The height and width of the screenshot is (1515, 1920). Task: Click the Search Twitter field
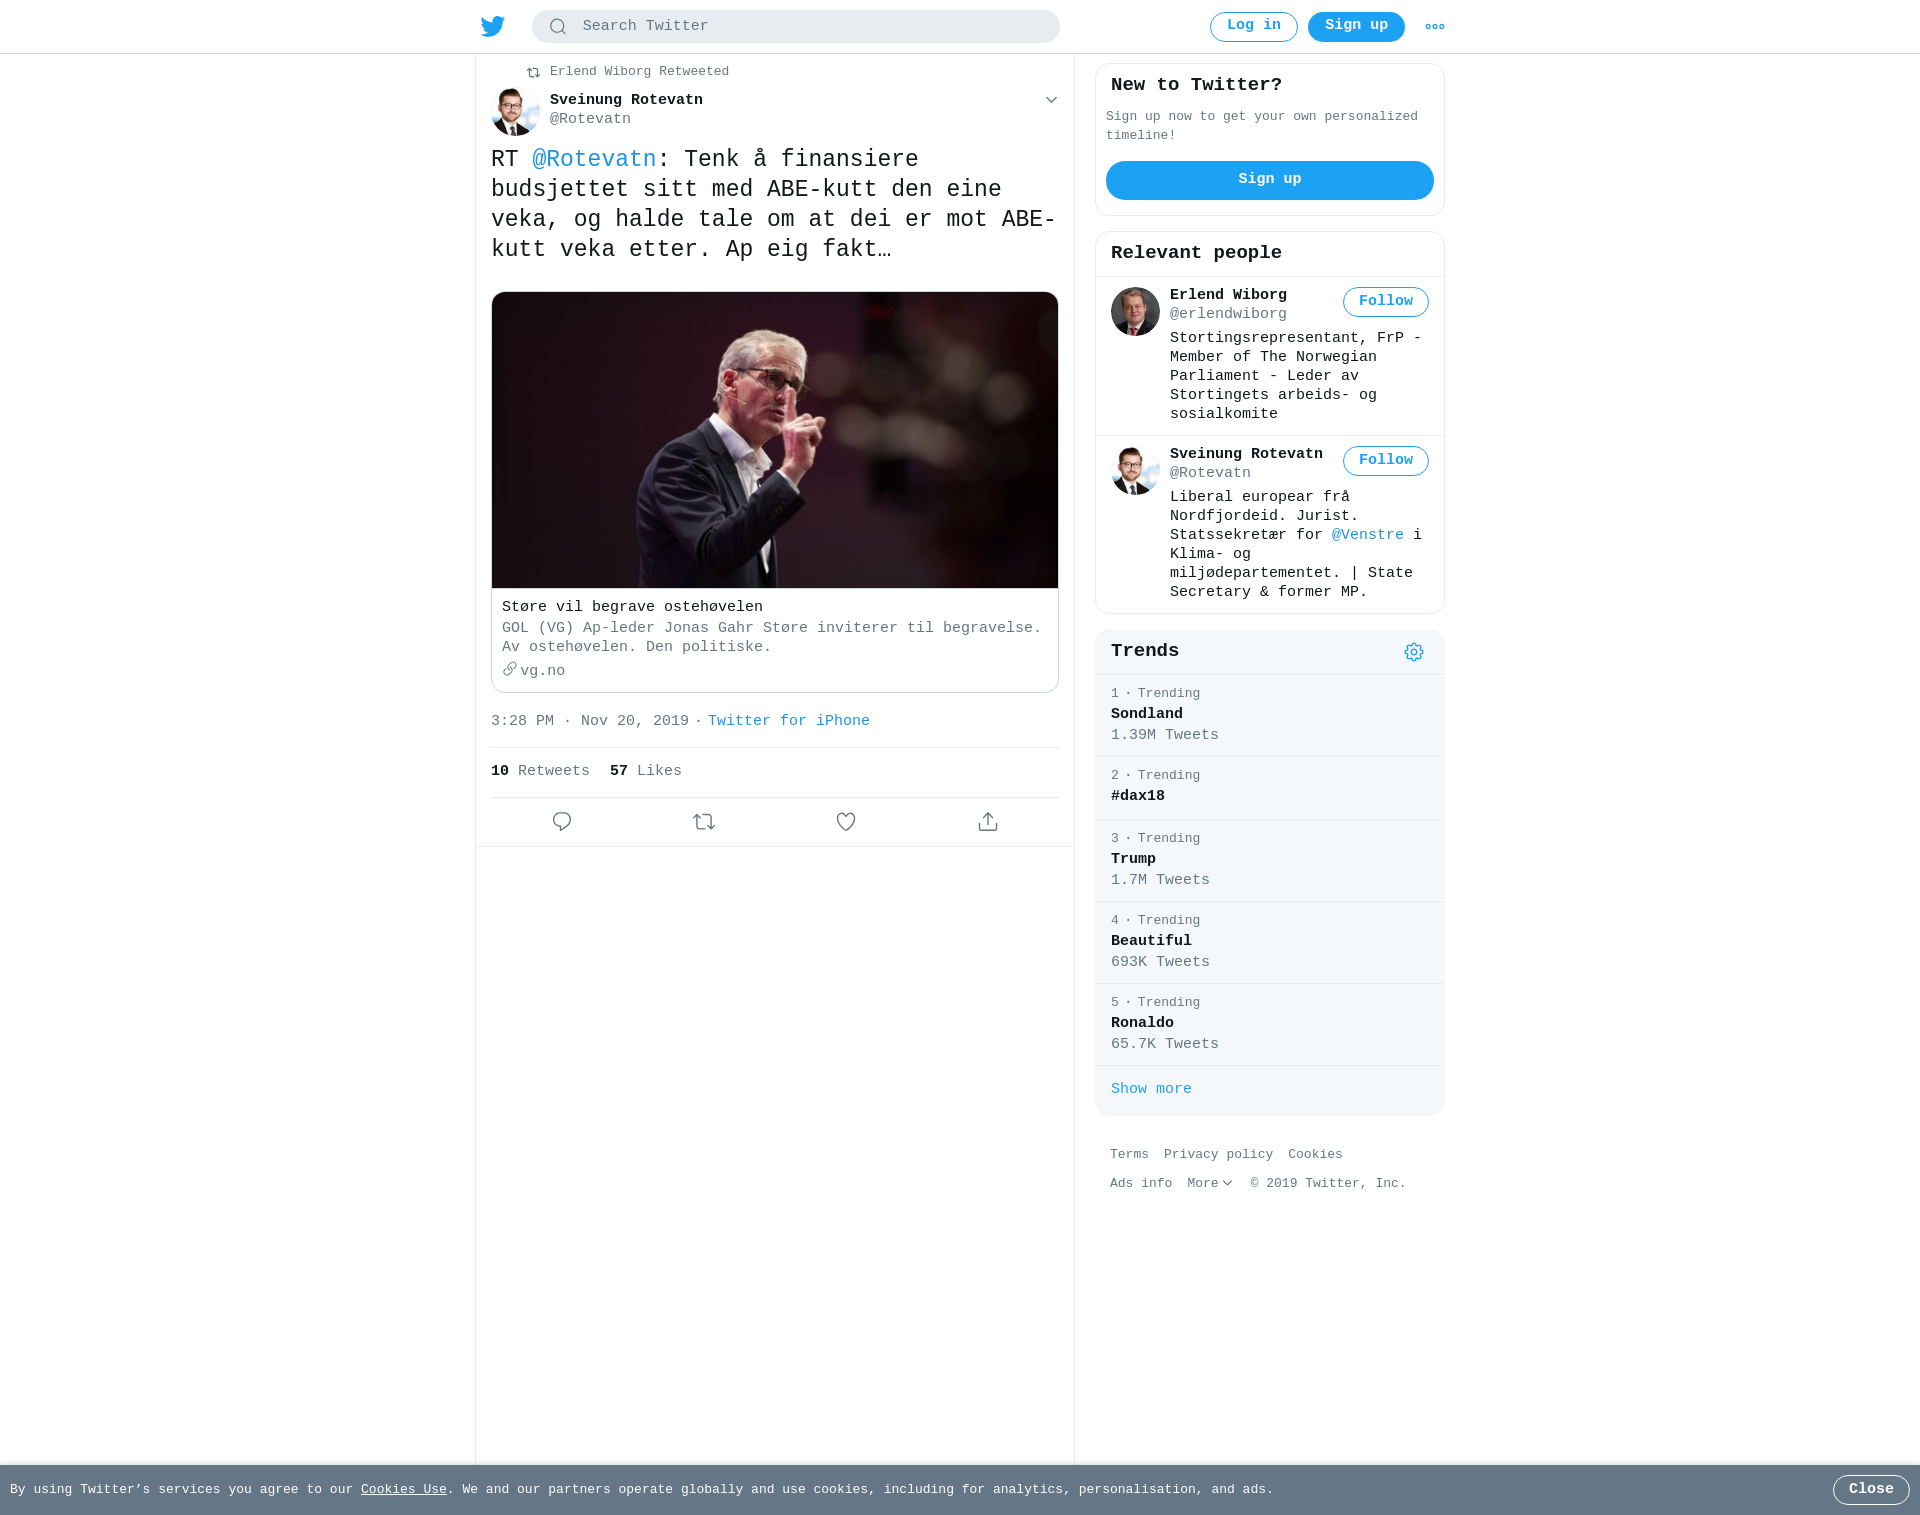pyautogui.click(x=795, y=27)
